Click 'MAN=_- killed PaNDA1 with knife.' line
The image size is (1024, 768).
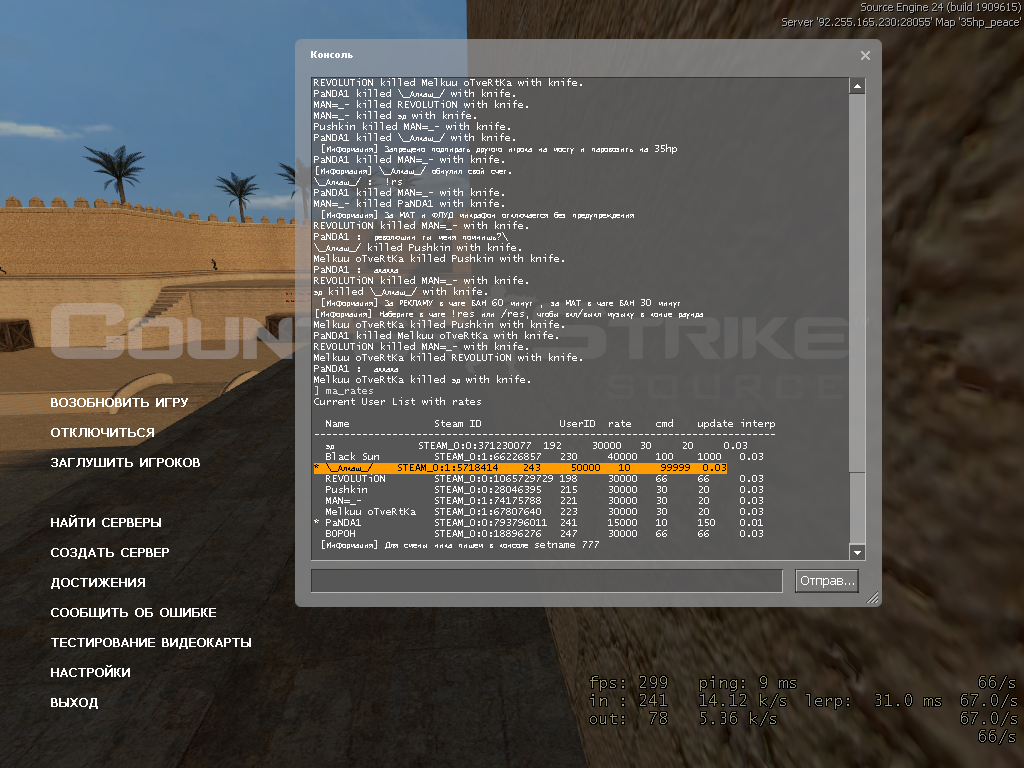coord(409,204)
